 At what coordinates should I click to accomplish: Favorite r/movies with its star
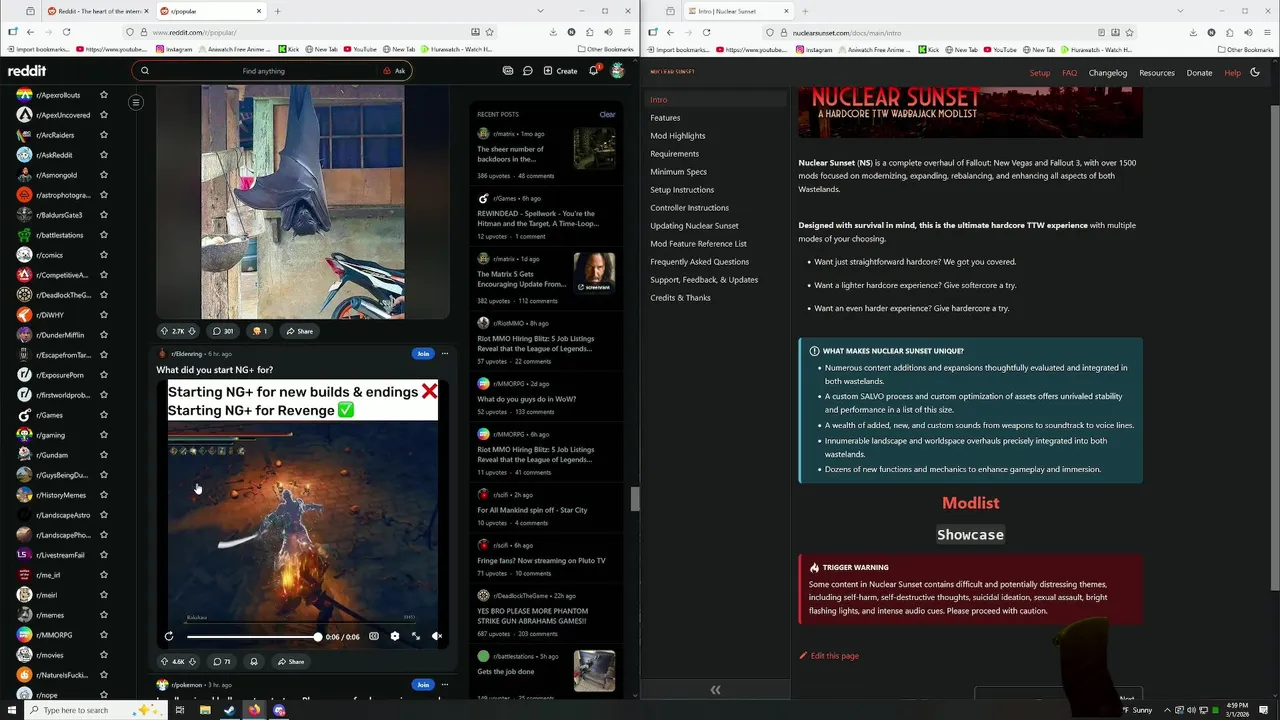click(103, 655)
